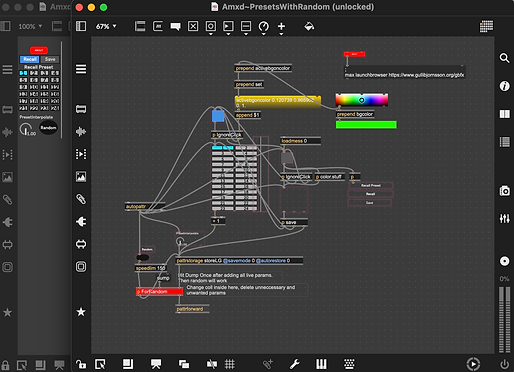The image size is (514, 372).
Task: Add a number box from toolbar
Action: [228, 26]
